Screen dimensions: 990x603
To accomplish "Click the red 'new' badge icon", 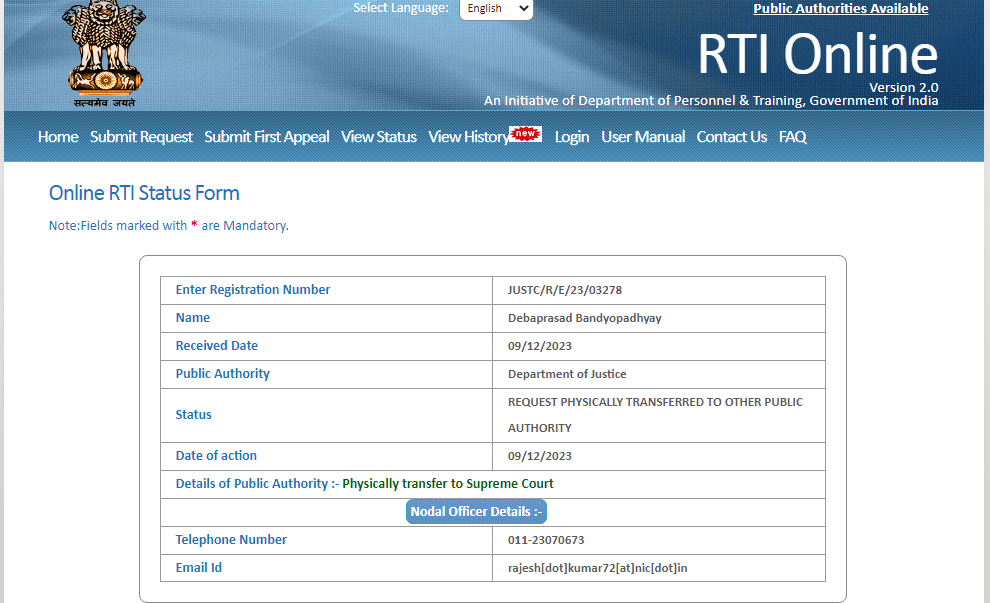I will tap(526, 134).
